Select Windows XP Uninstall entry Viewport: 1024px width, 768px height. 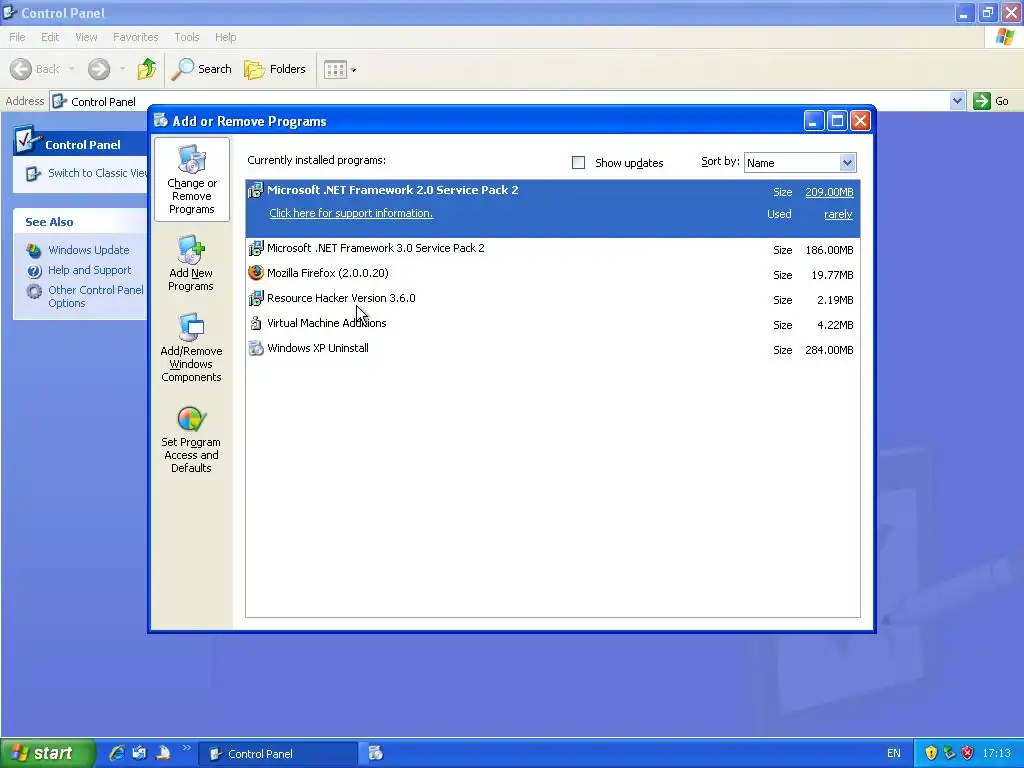tap(552, 349)
